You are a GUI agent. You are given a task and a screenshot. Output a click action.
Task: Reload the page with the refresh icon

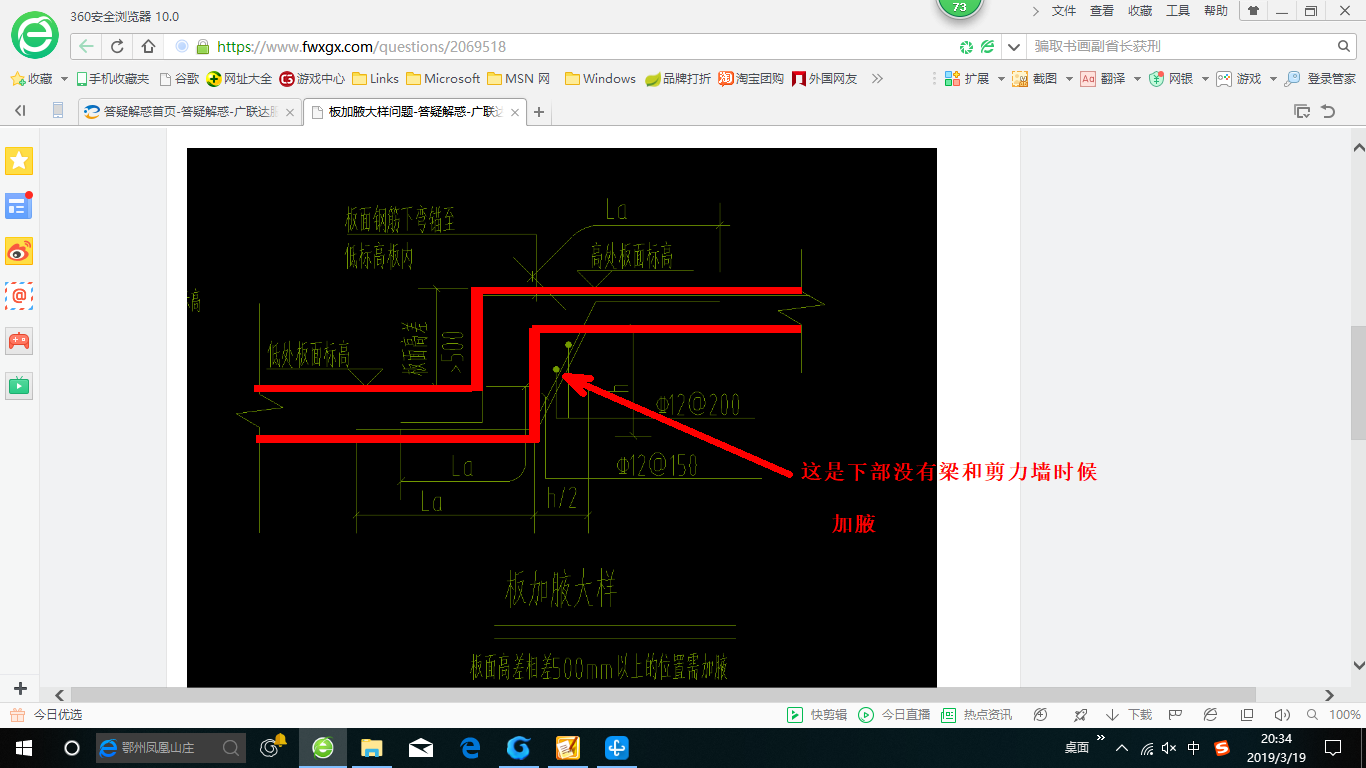(117, 46)
